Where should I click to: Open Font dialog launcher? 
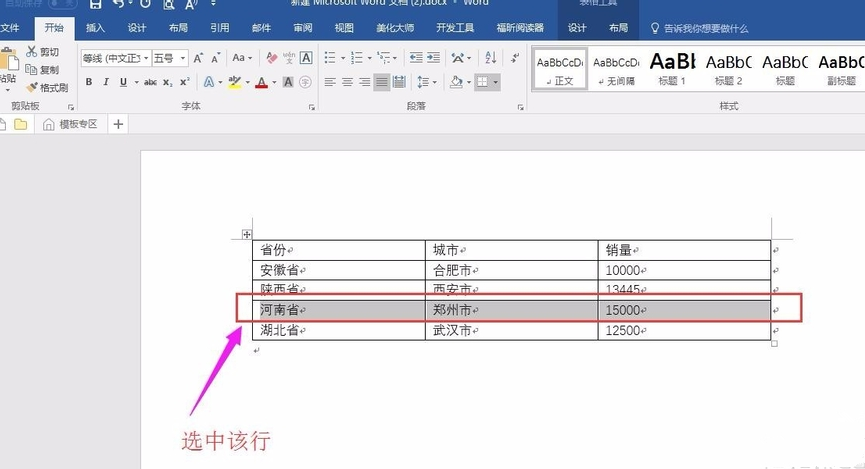click(312, 107)
